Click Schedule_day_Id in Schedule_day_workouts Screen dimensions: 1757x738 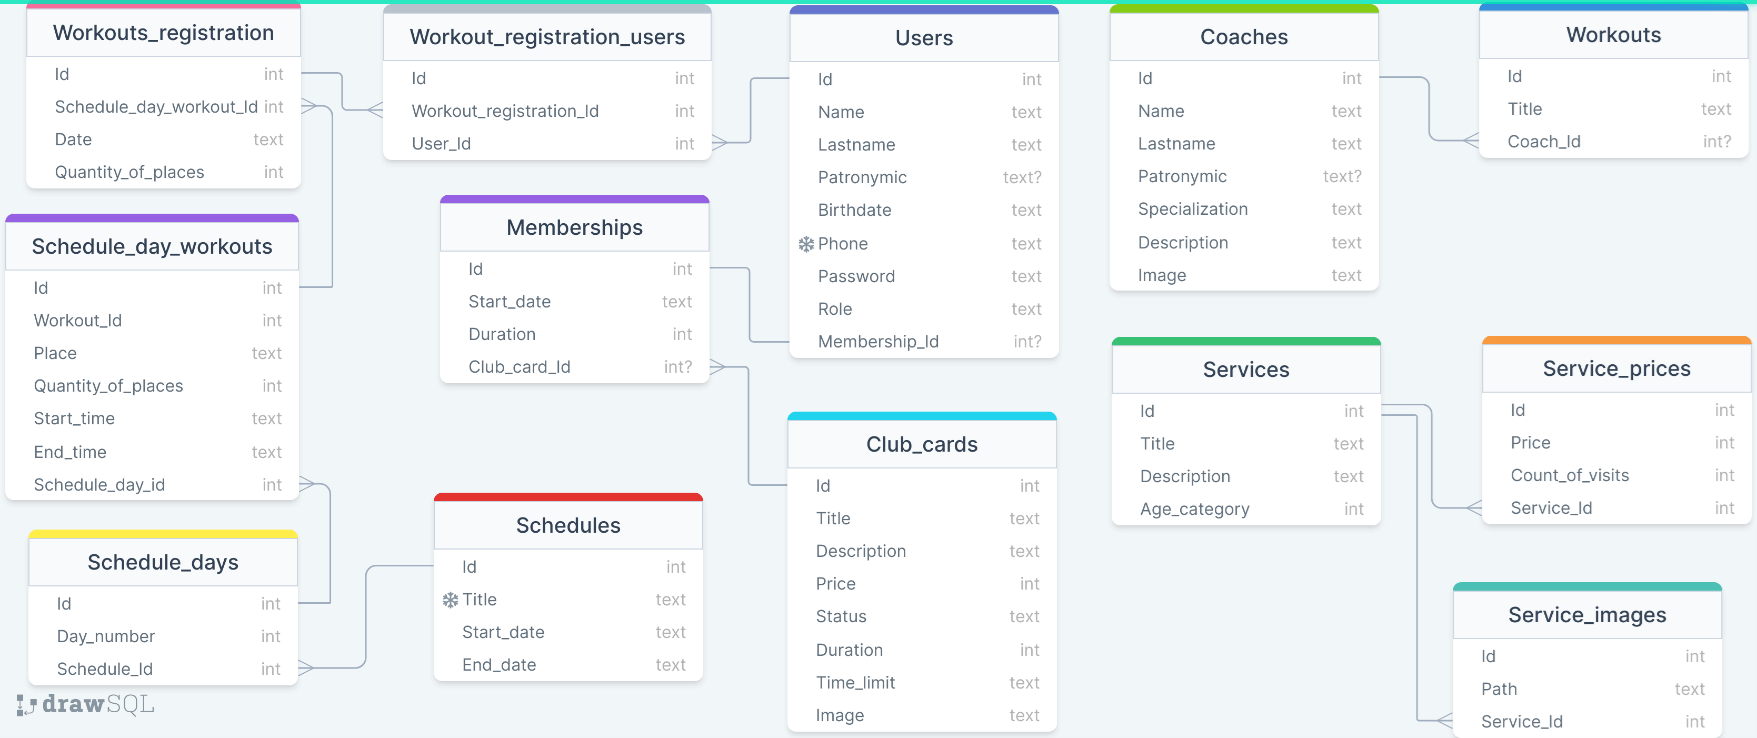99,485
